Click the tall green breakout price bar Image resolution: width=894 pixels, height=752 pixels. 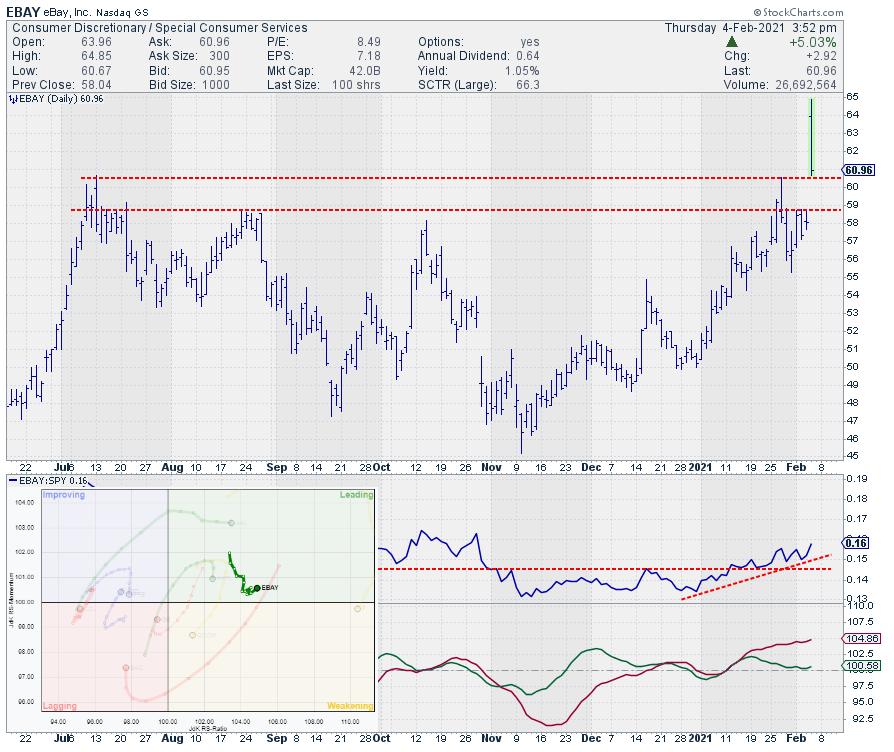[x=812, y=137]
